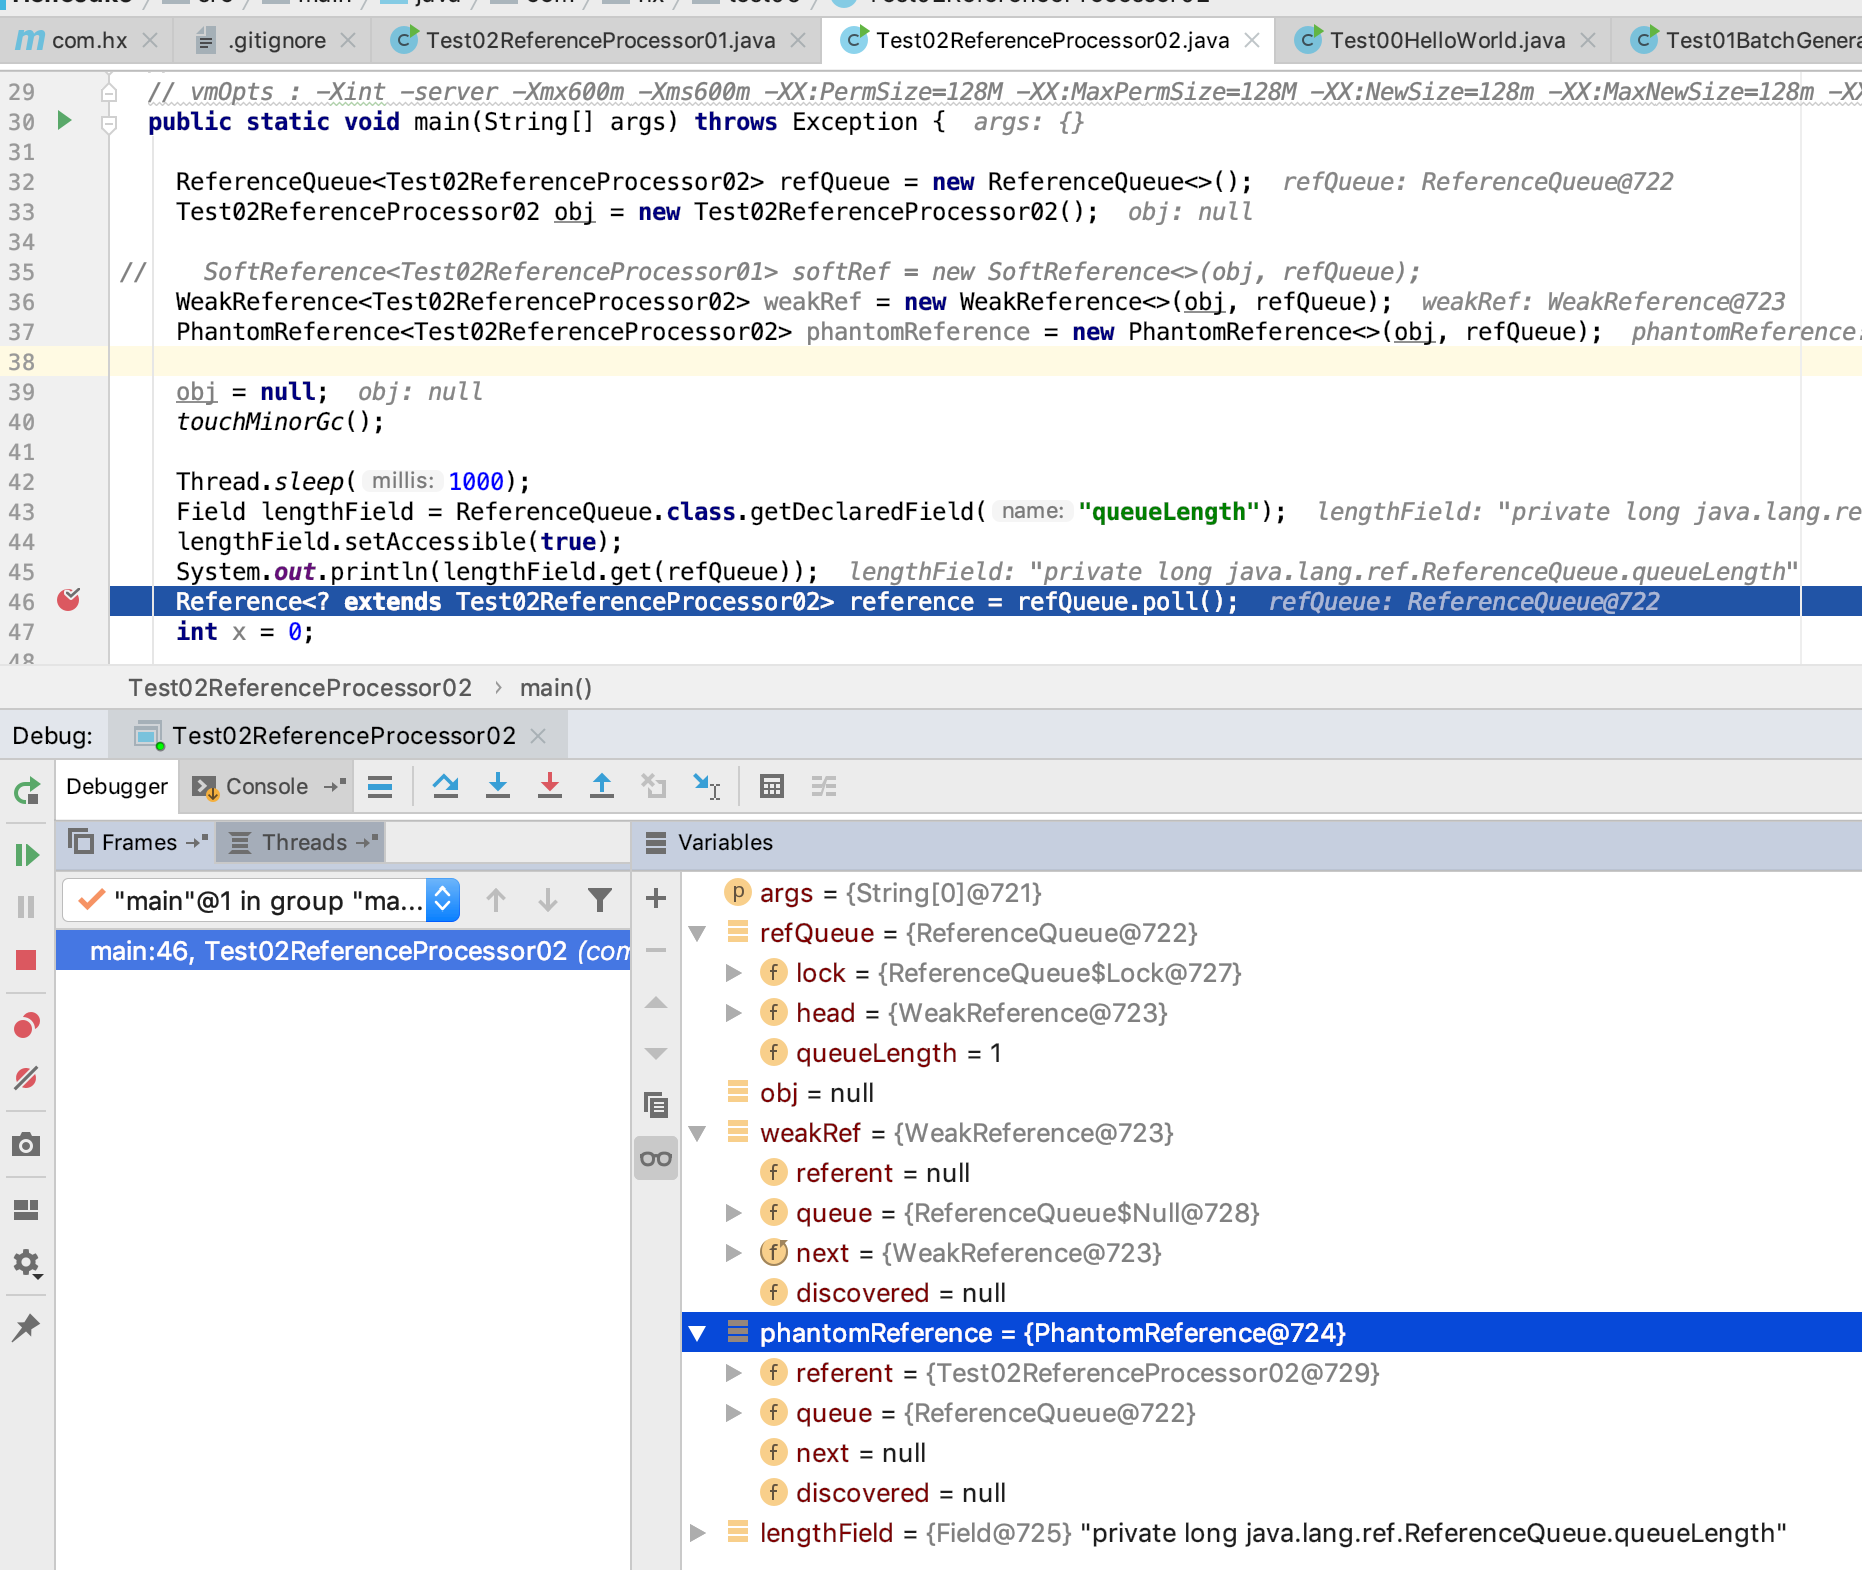
Task: Step over the current line
Action: click(x=447, y=787)
